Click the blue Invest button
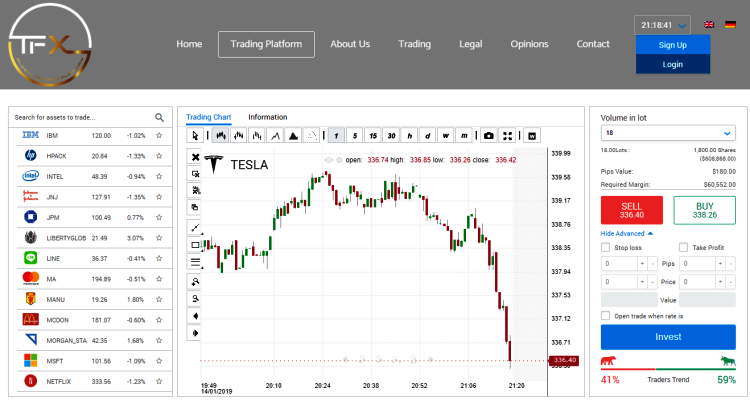The height and width of the screenshot is (400, 750). pyautogui.click(x=668, y=337)
